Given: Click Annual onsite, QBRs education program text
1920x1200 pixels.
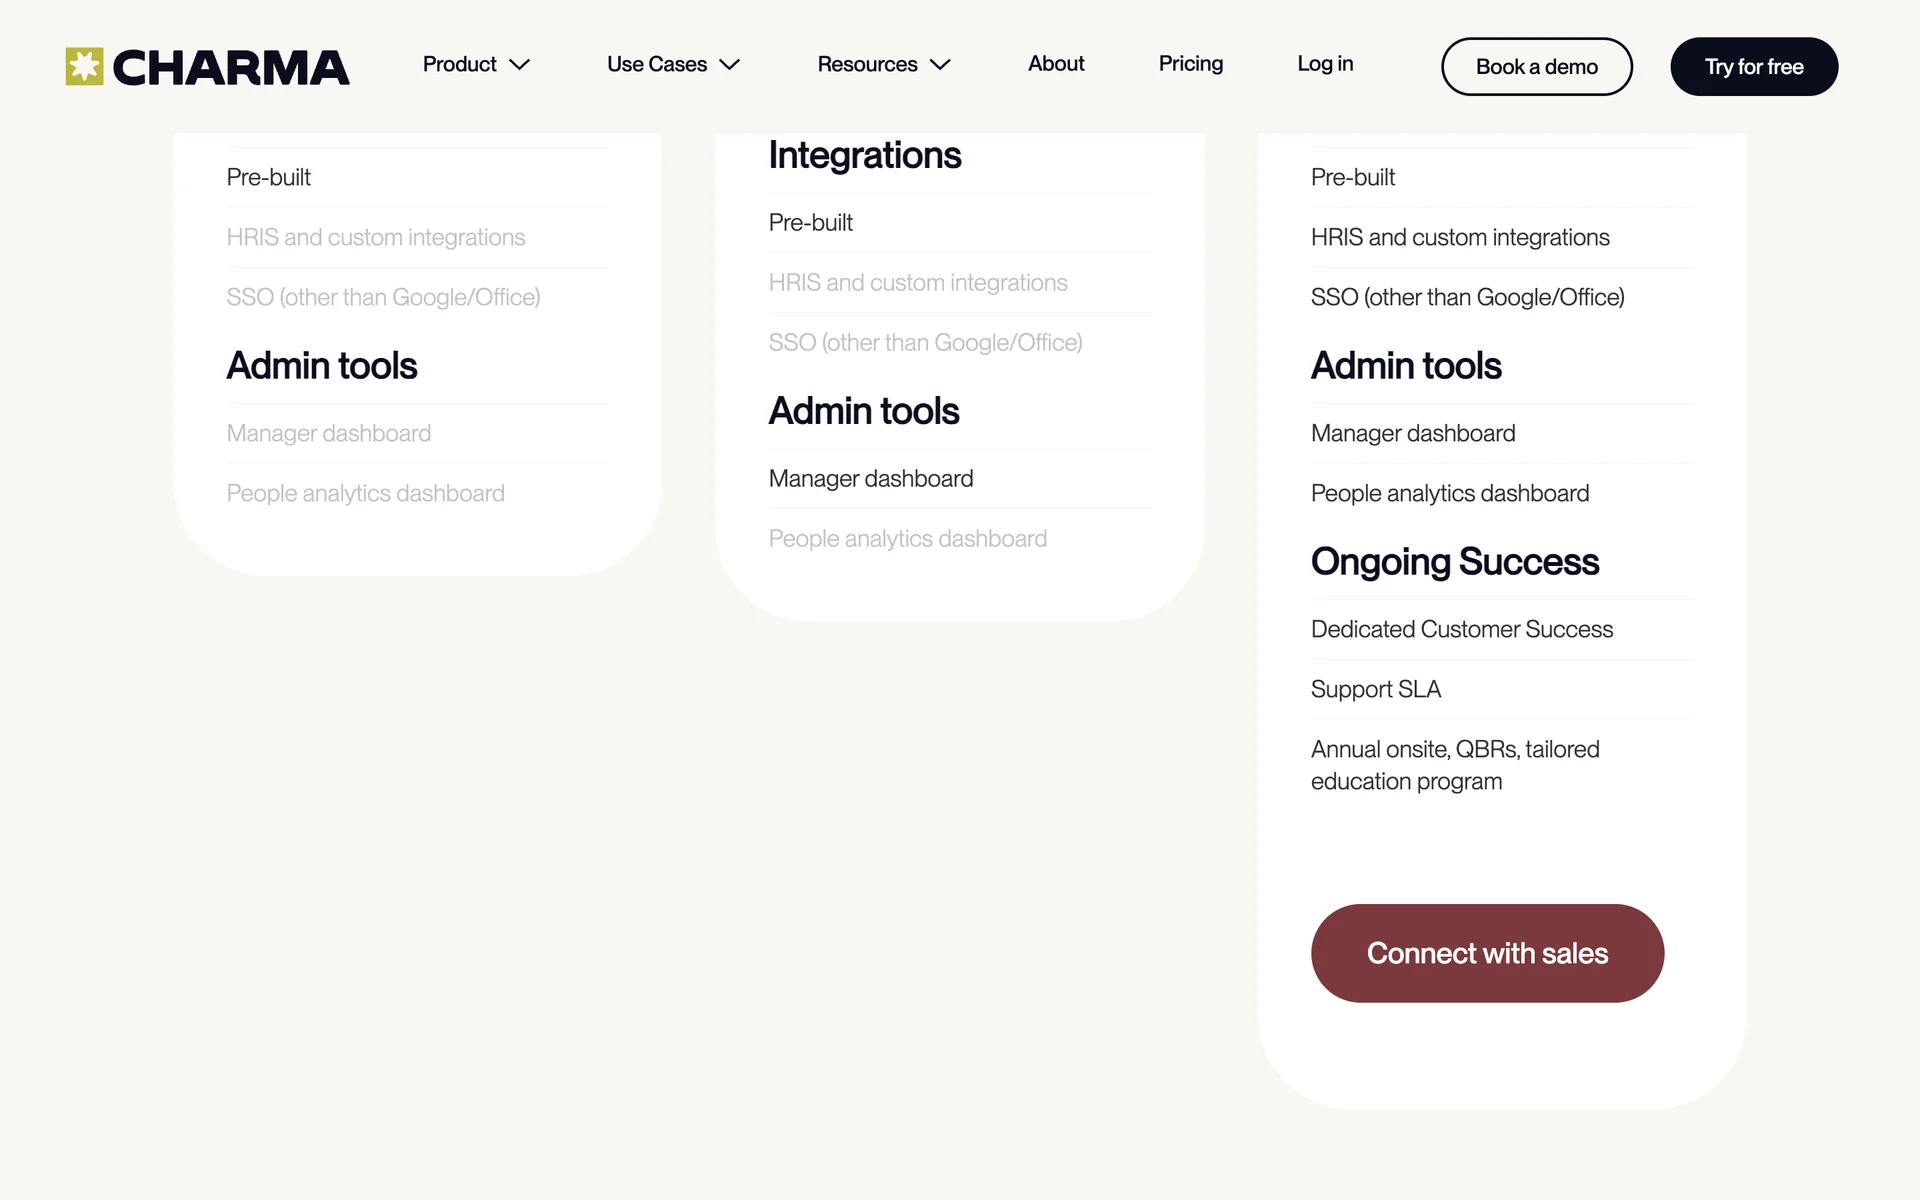Looking at the screenshot, I should tap(1454, 765).
